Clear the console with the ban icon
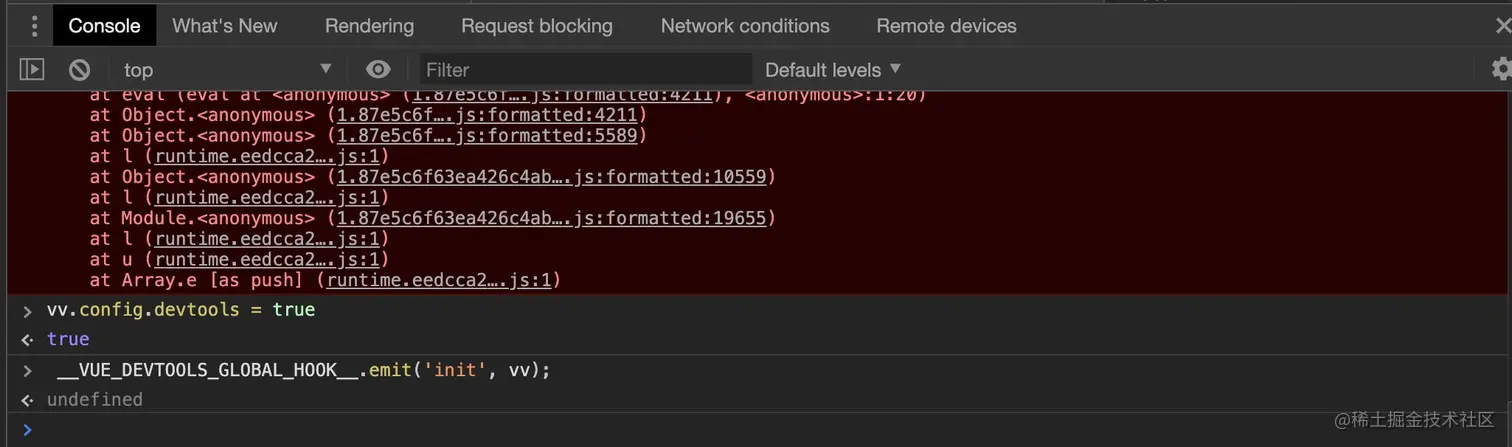 coord(79,69)
